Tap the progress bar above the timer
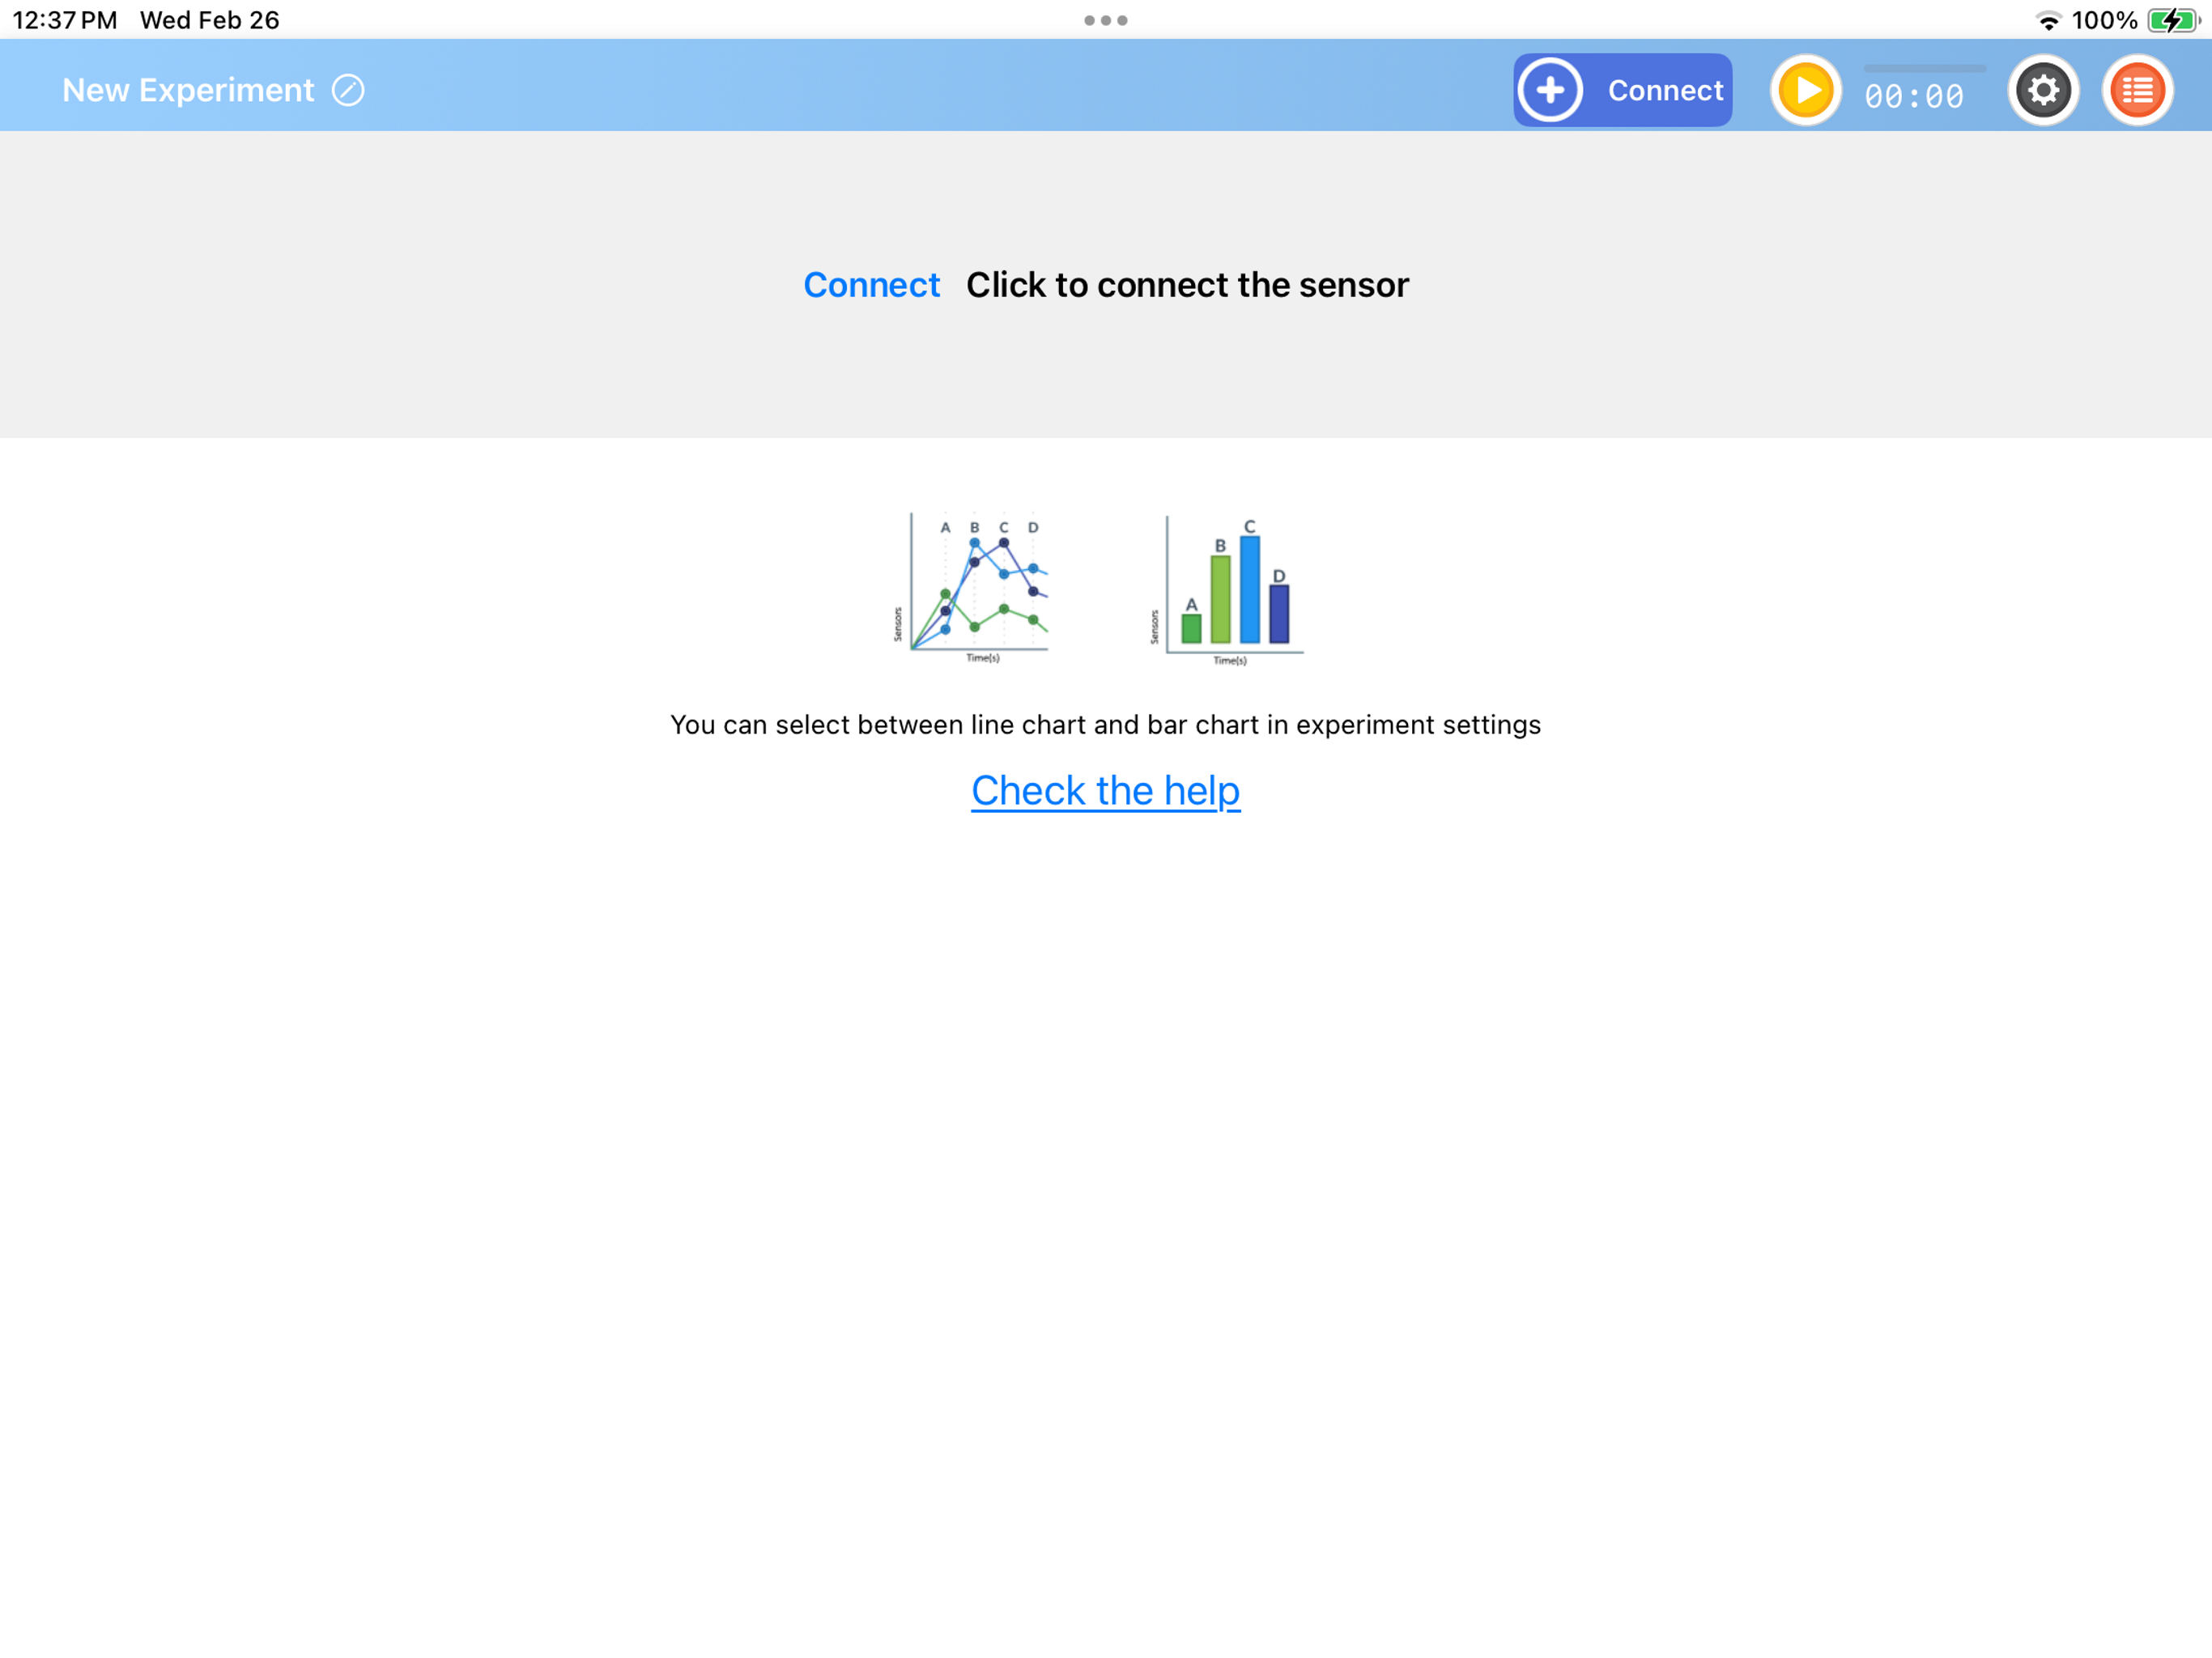The height and width of the screenshot is (1658, 2212). (1925, 68)
